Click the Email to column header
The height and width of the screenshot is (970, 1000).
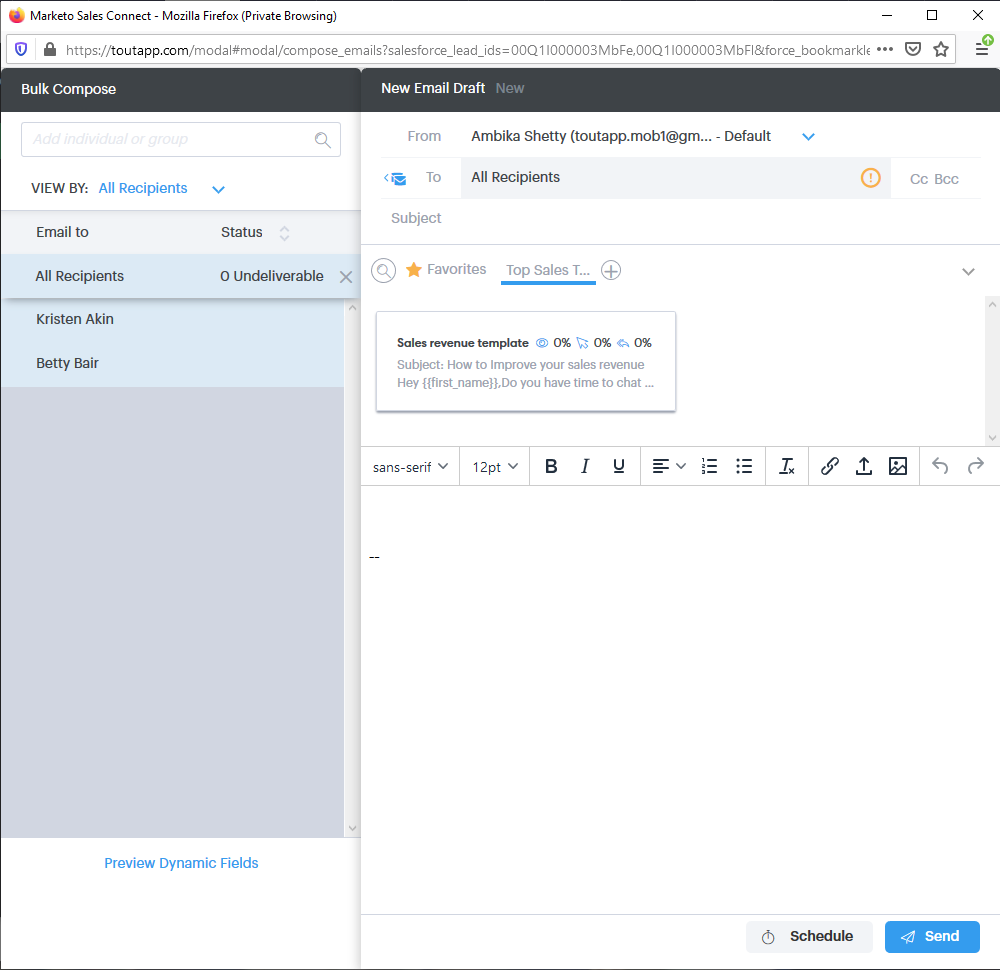tap(62, 232)
